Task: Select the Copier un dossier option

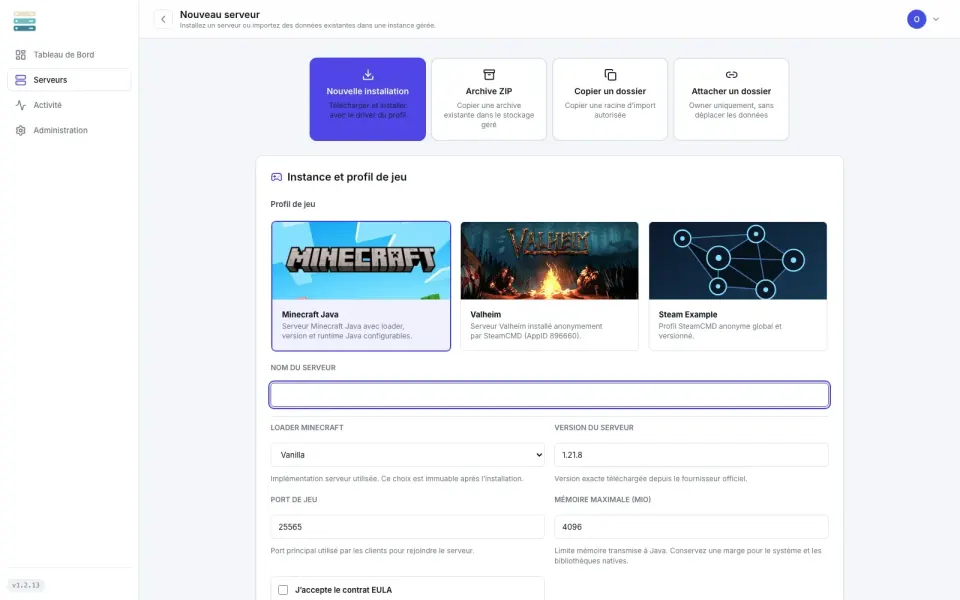Action: (x=610, y=99)
